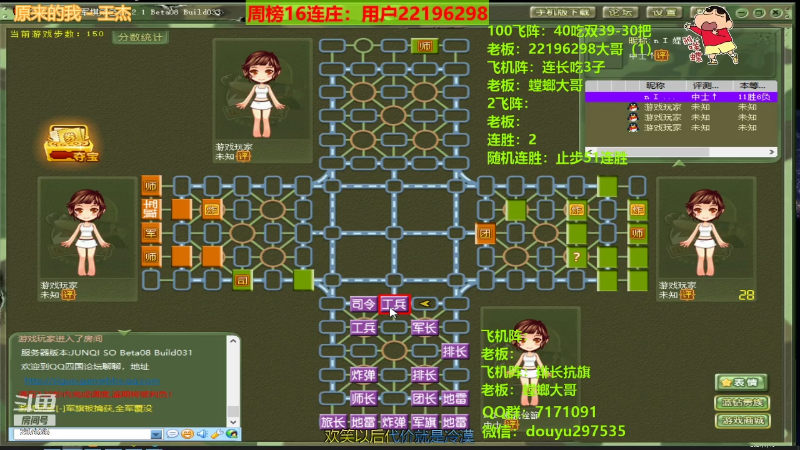
Task: Select the purple 军长 piece
Action: click(x=424, y=328)
